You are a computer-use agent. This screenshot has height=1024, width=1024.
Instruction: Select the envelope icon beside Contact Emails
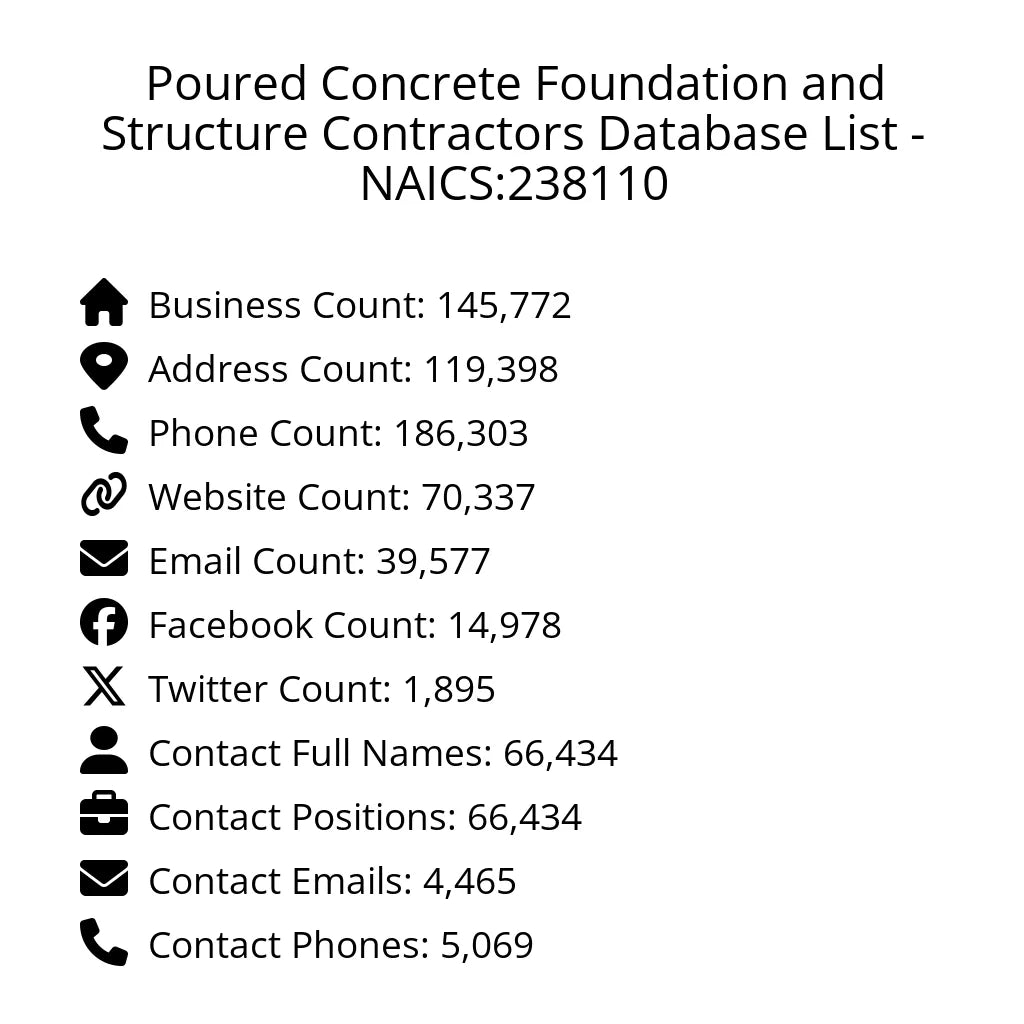point(104,879)
